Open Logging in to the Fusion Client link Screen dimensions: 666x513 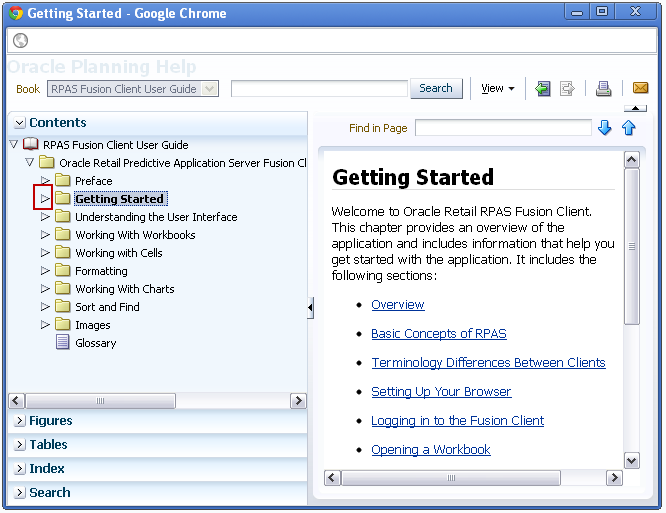coord(457,421)
